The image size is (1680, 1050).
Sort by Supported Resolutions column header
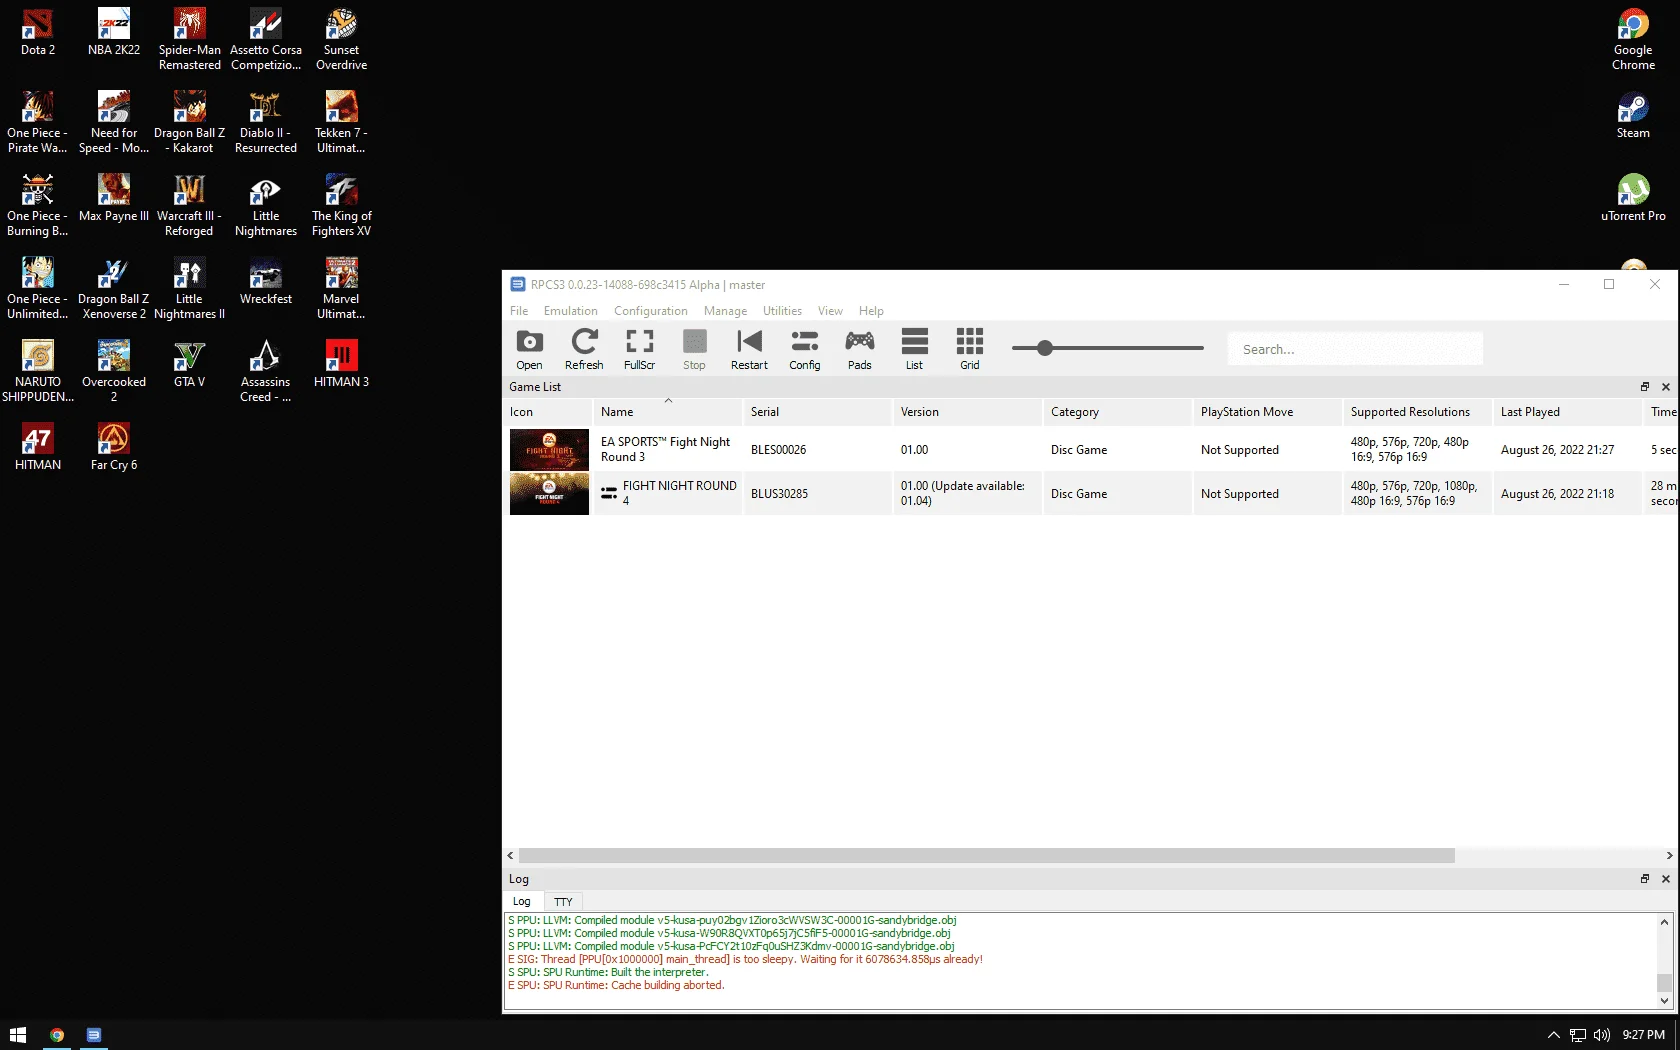[x=1416, y=412]
